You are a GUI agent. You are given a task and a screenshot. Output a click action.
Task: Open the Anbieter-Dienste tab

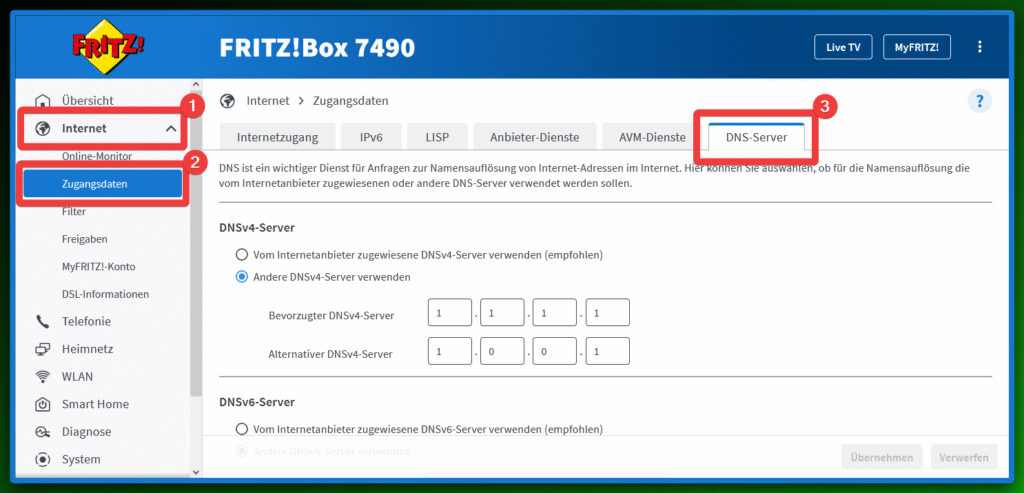535,137
